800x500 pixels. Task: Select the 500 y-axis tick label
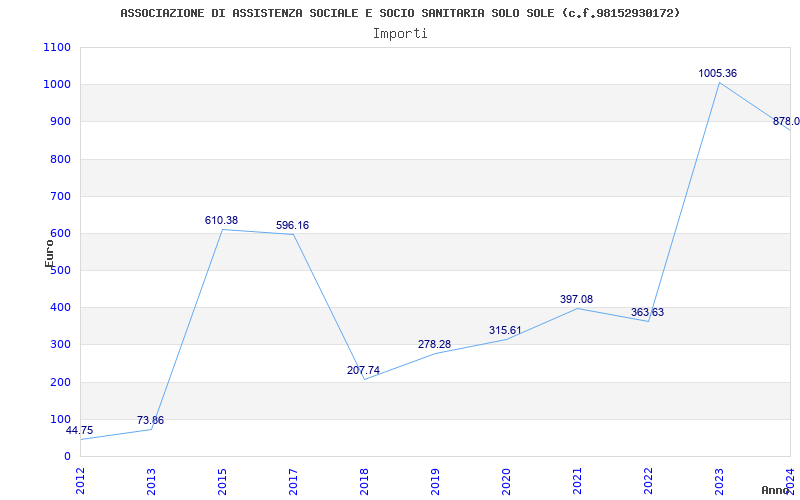coord(61,270)
